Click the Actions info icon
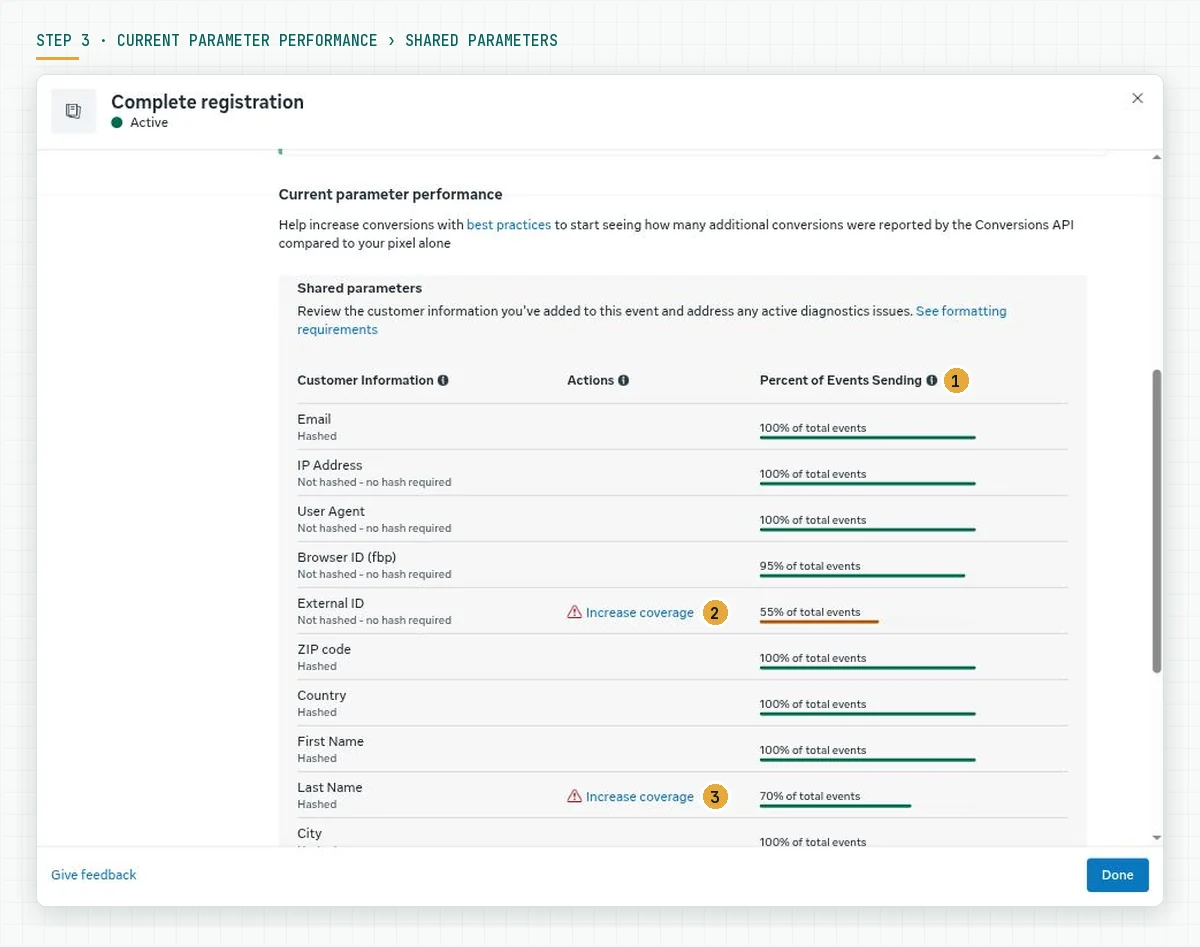Image resolution: width=1200 pixels, height=947 pixels. point(623,381)
